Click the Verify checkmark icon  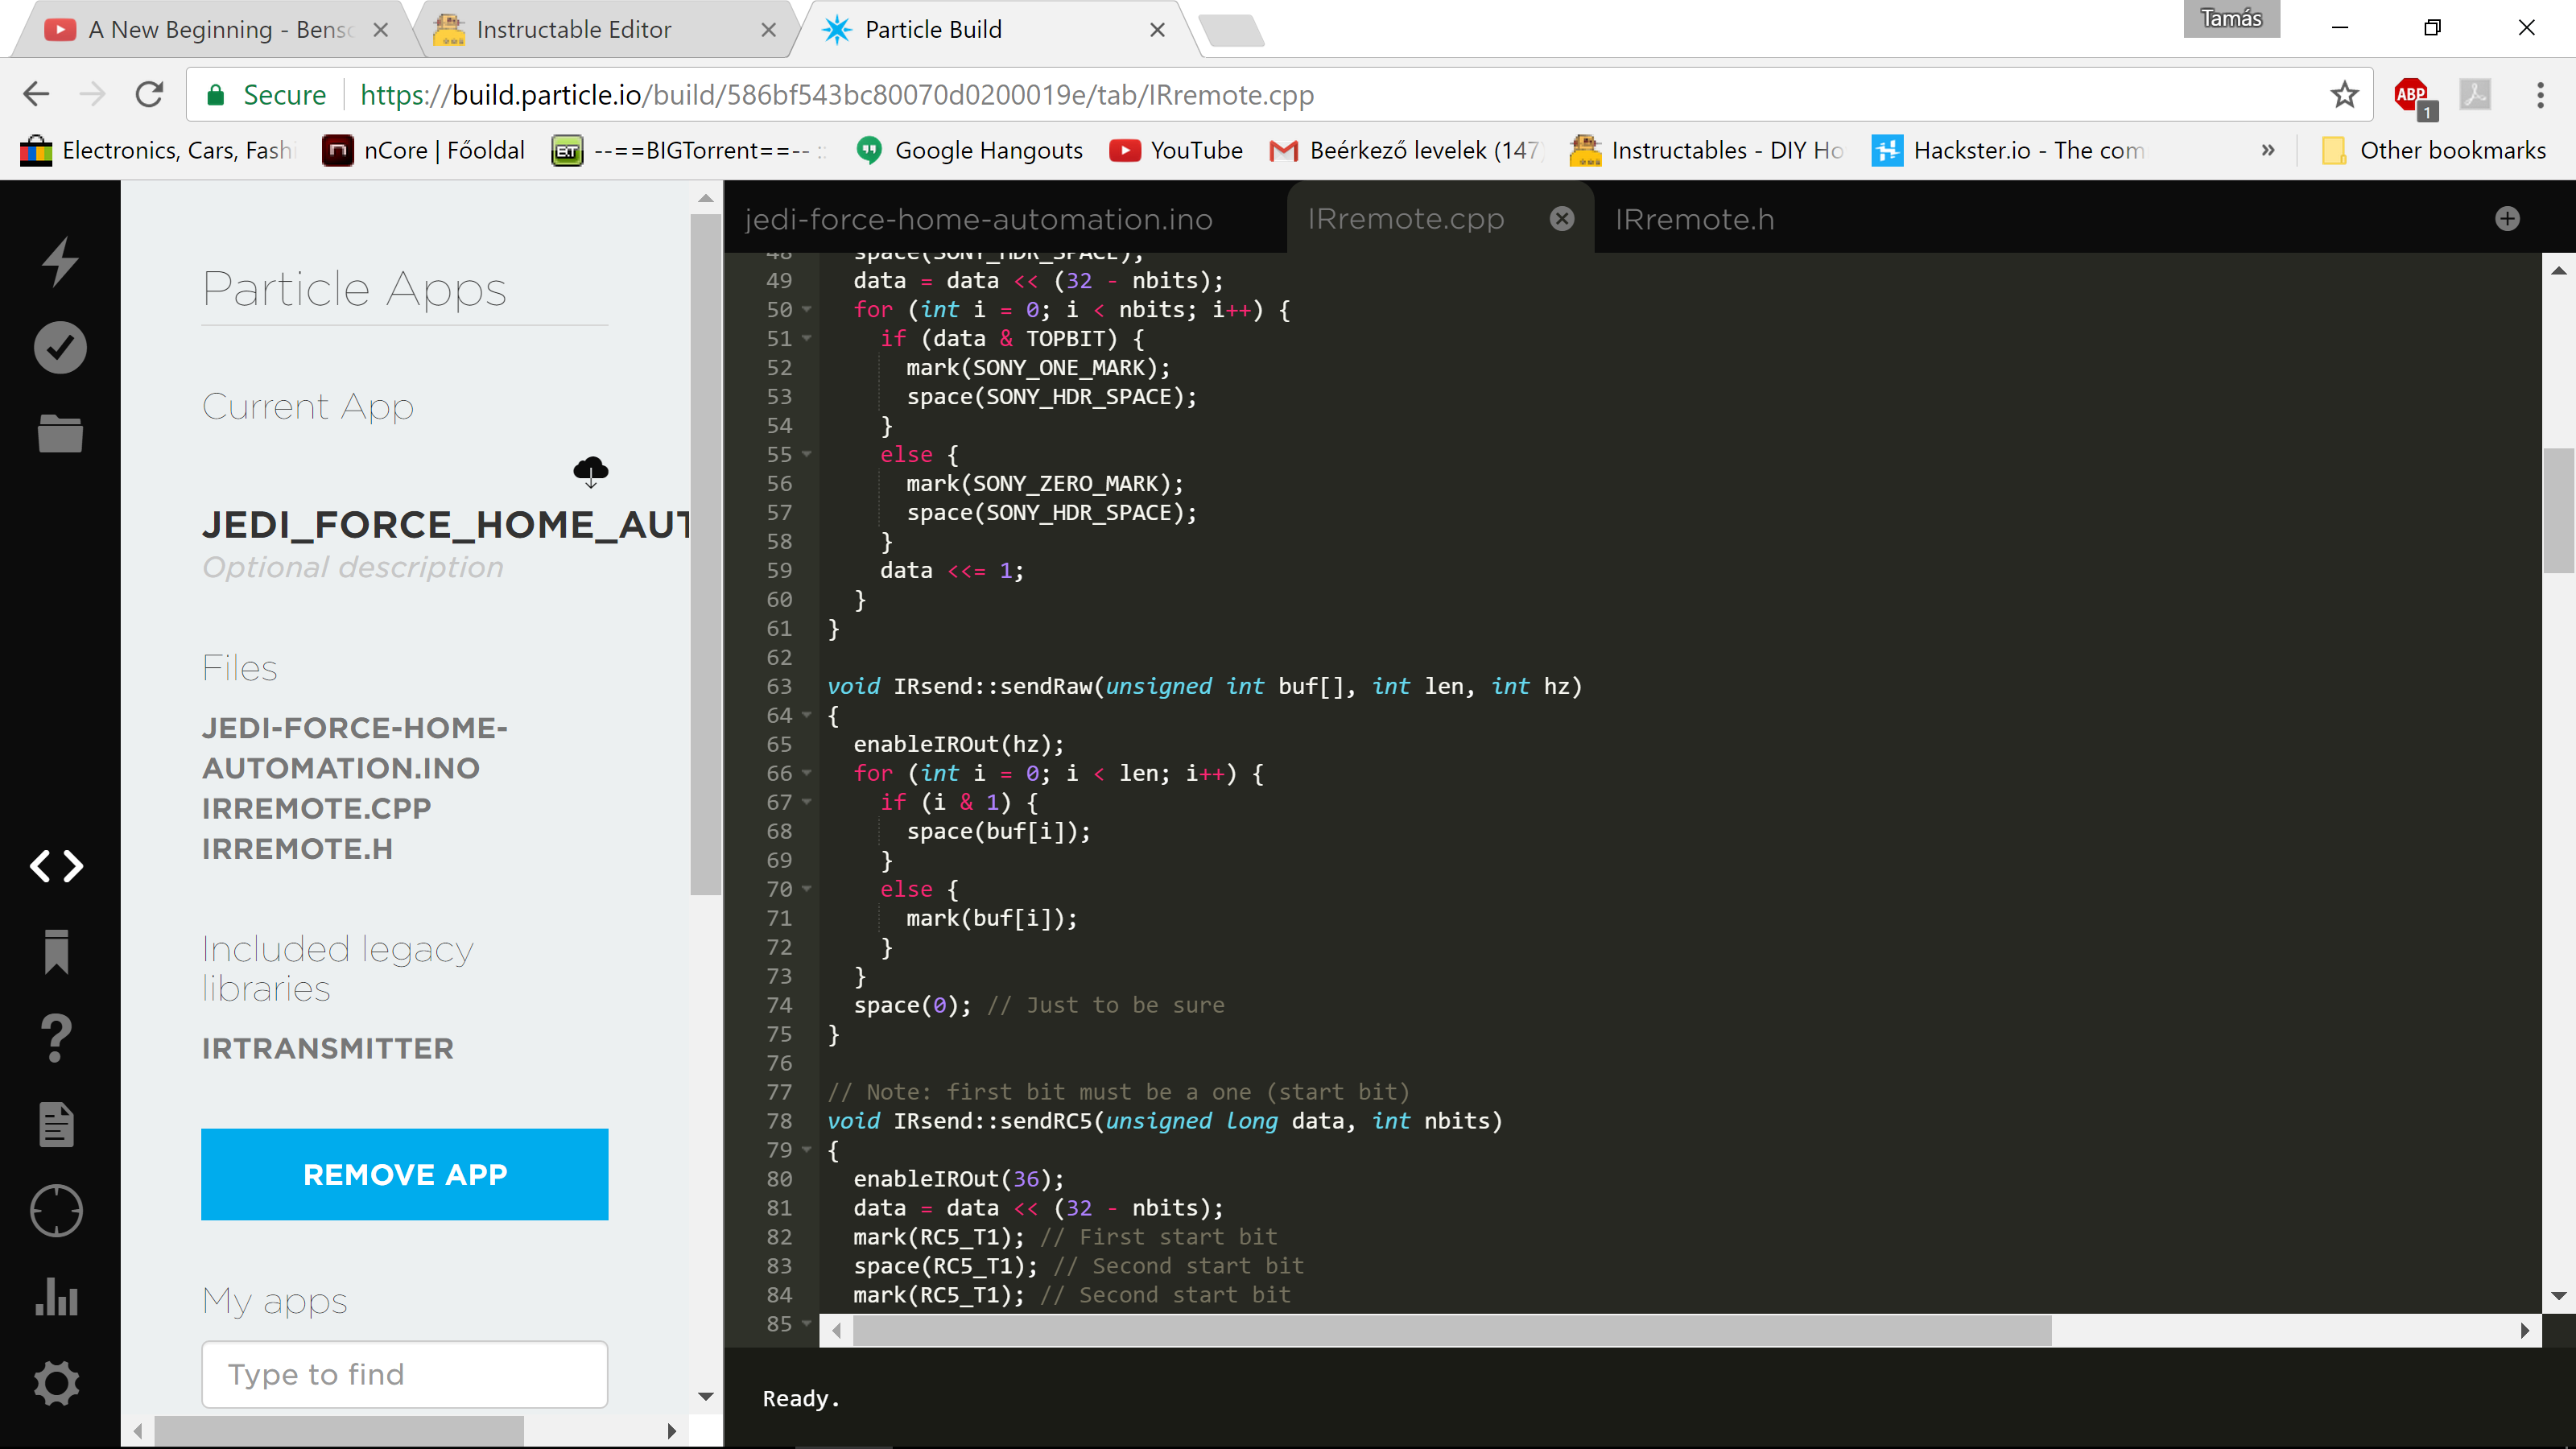(x=60, y=347)
